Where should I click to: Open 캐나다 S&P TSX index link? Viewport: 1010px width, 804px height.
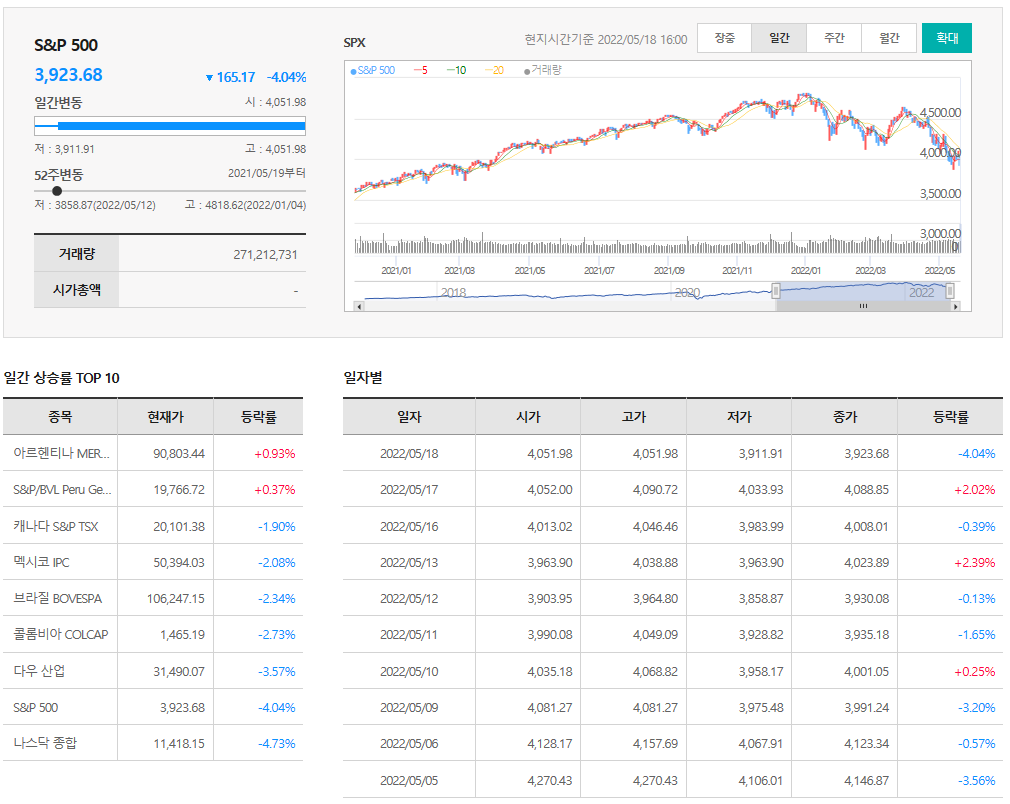click(55, 526)
